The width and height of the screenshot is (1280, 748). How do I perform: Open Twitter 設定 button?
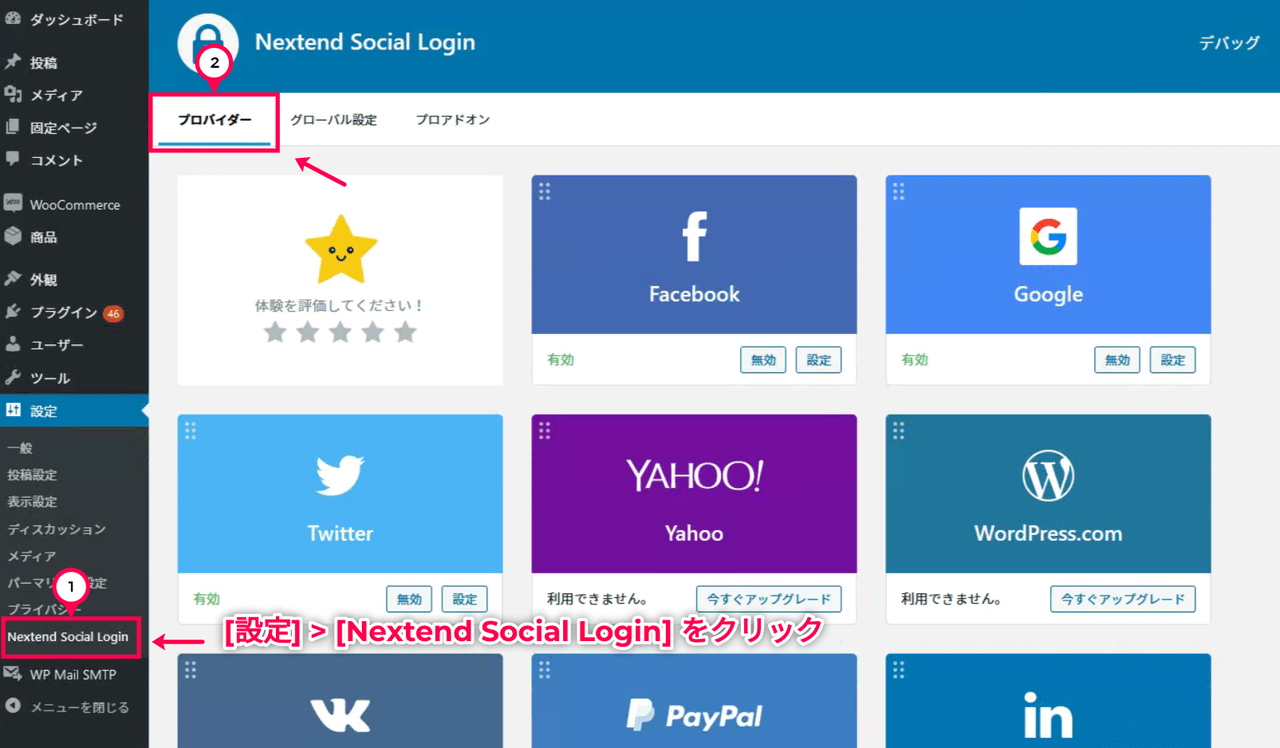pyautogui.click(x=465, y=599)
